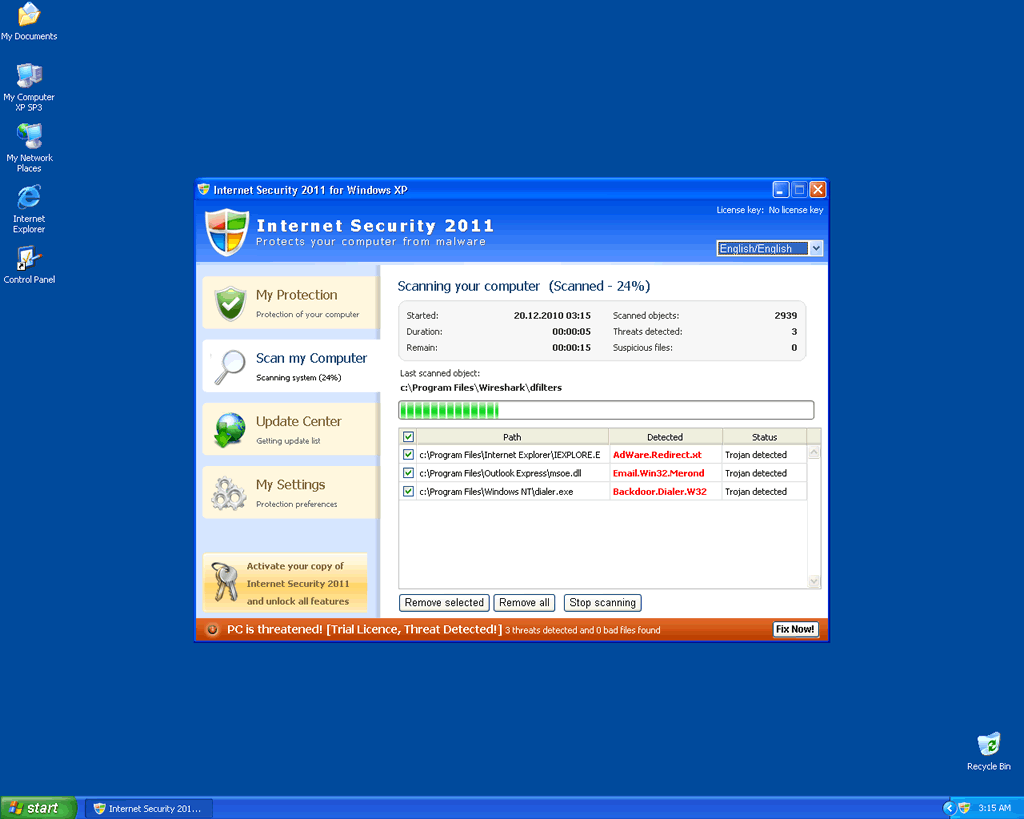Uncheck the msoe.dll threat entry

[x=407, y=472]
